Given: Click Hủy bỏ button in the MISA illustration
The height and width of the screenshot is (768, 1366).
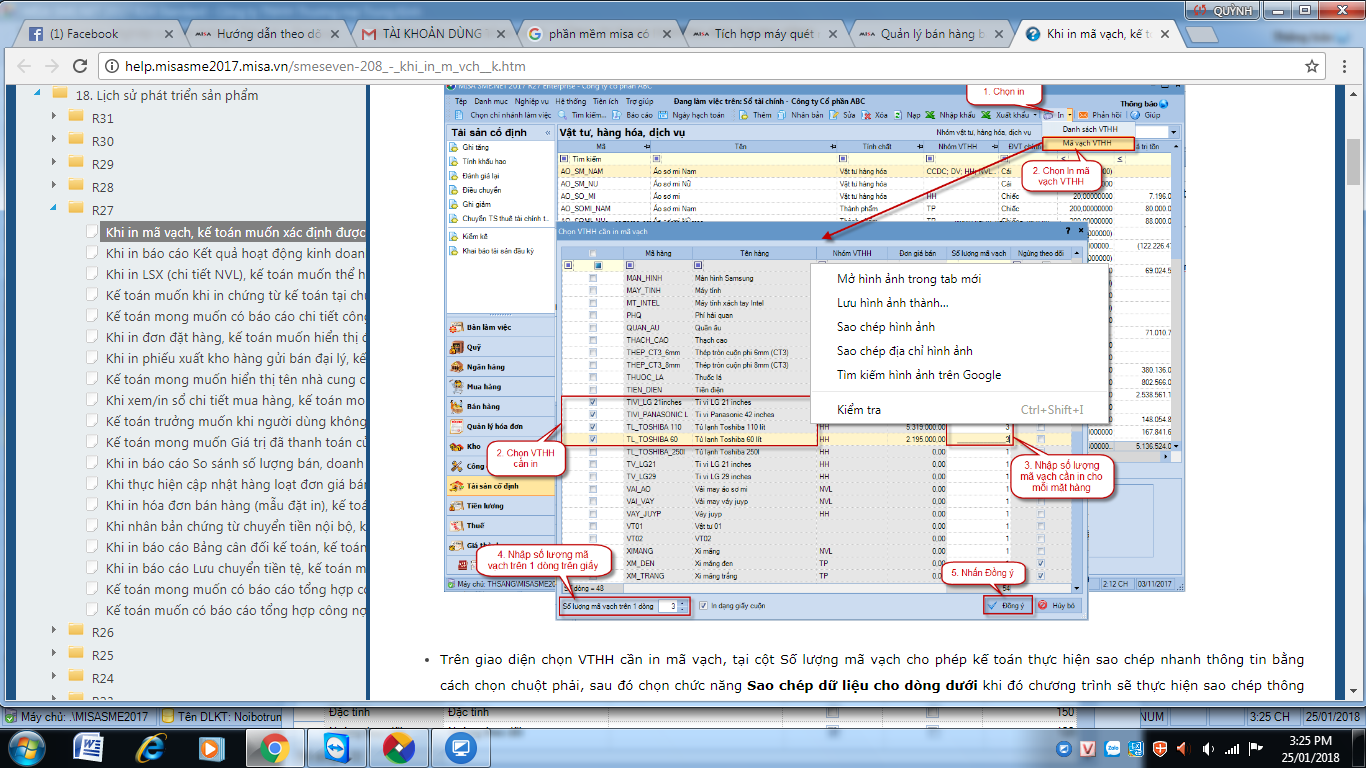Looking at the screenshot, I should click(1056, 605).
